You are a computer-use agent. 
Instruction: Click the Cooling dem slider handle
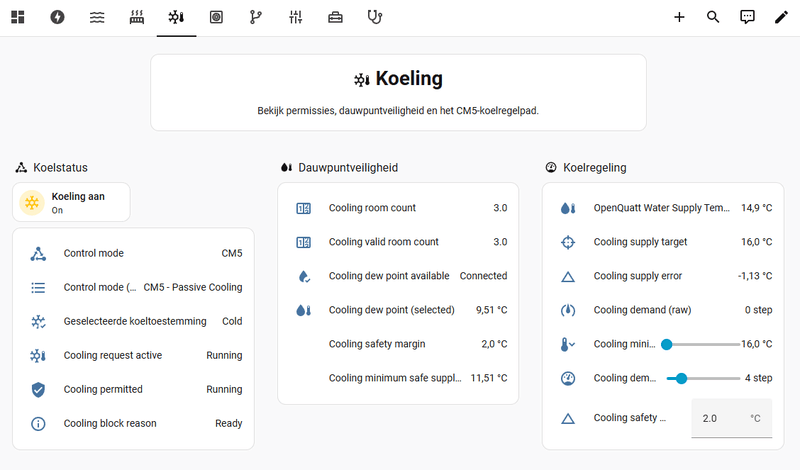tap(681, 379)
